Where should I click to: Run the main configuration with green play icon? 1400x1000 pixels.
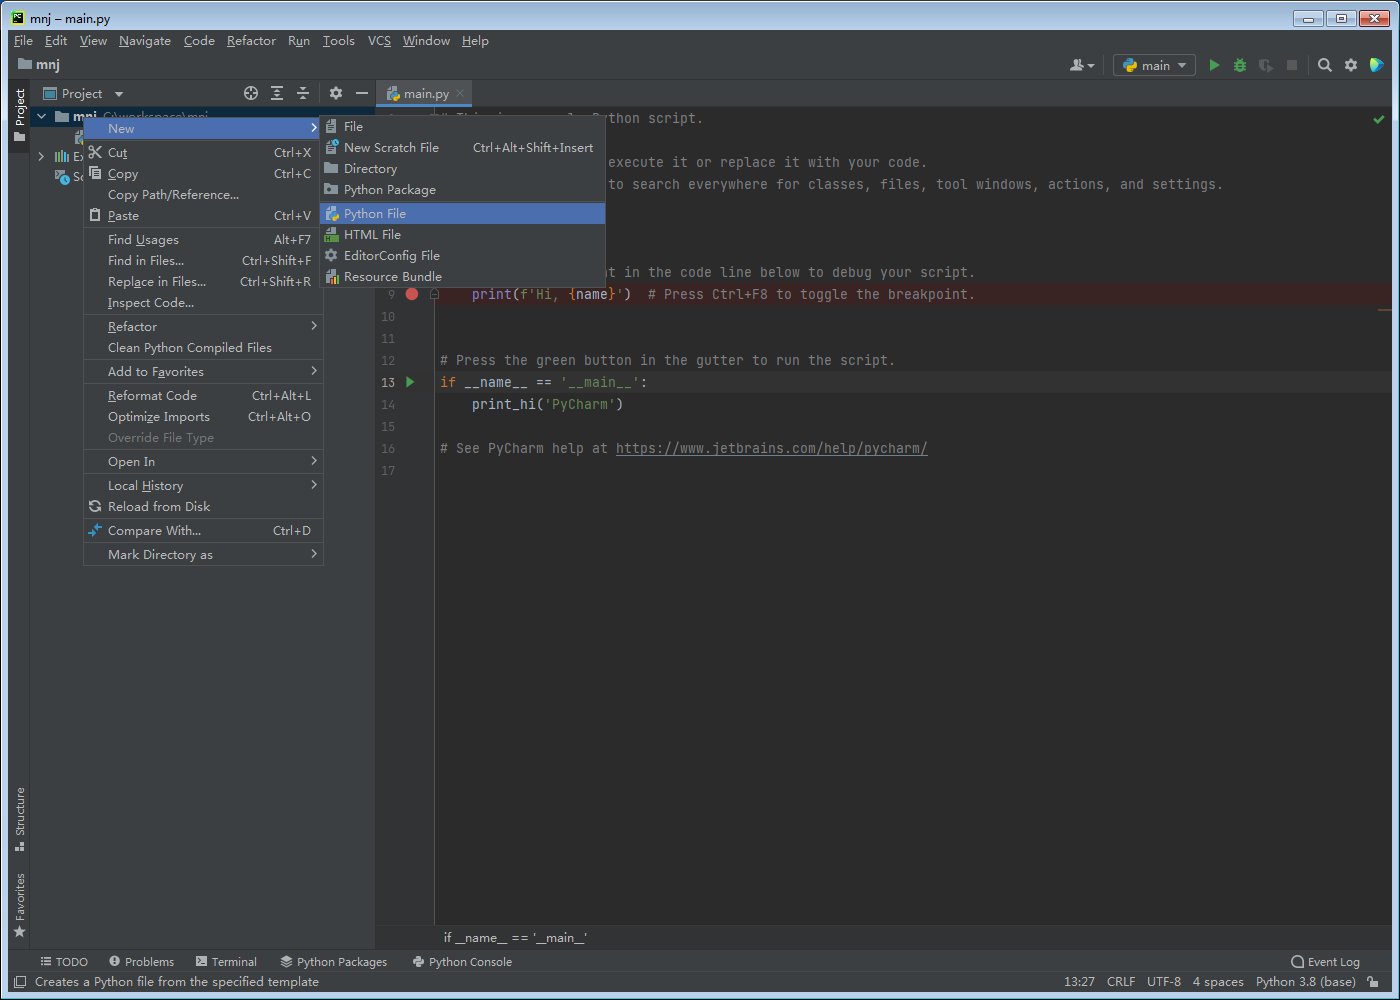(x=1214, y=65)
